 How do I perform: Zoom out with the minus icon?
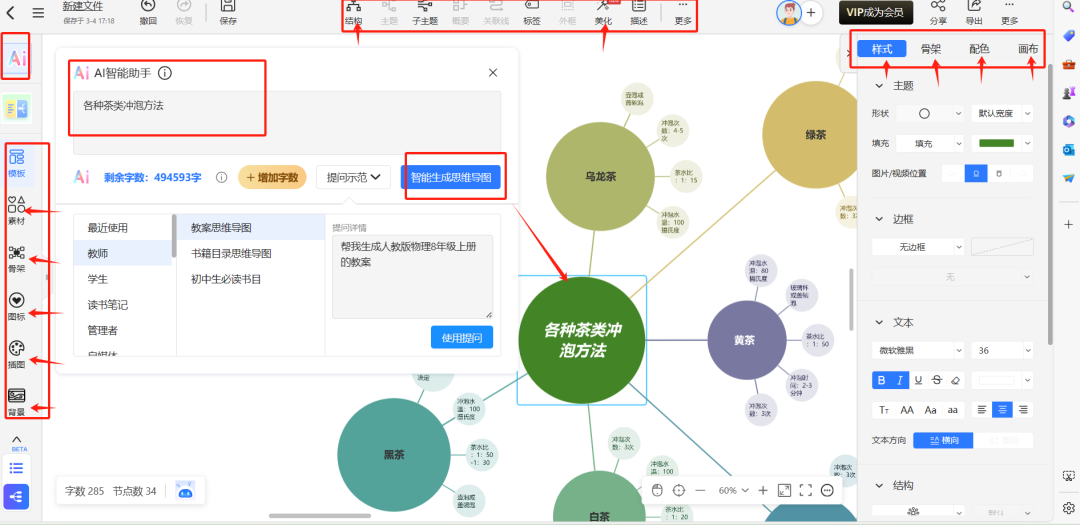(700, 491)
